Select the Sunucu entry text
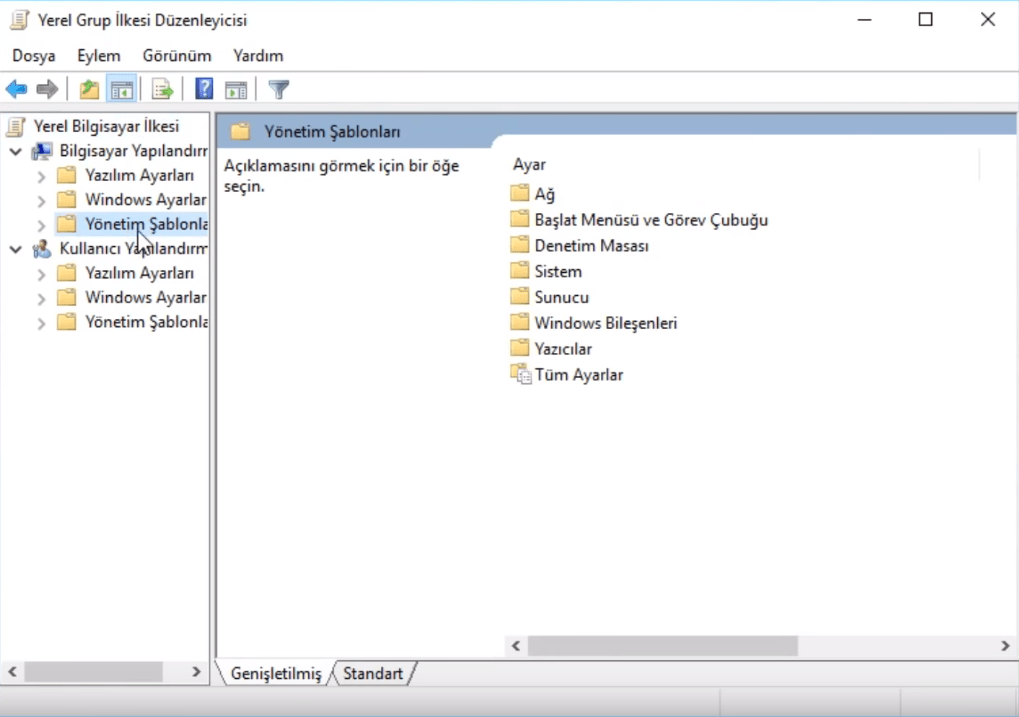Viewport: 1019px width, 717px height. click(561, 297)
